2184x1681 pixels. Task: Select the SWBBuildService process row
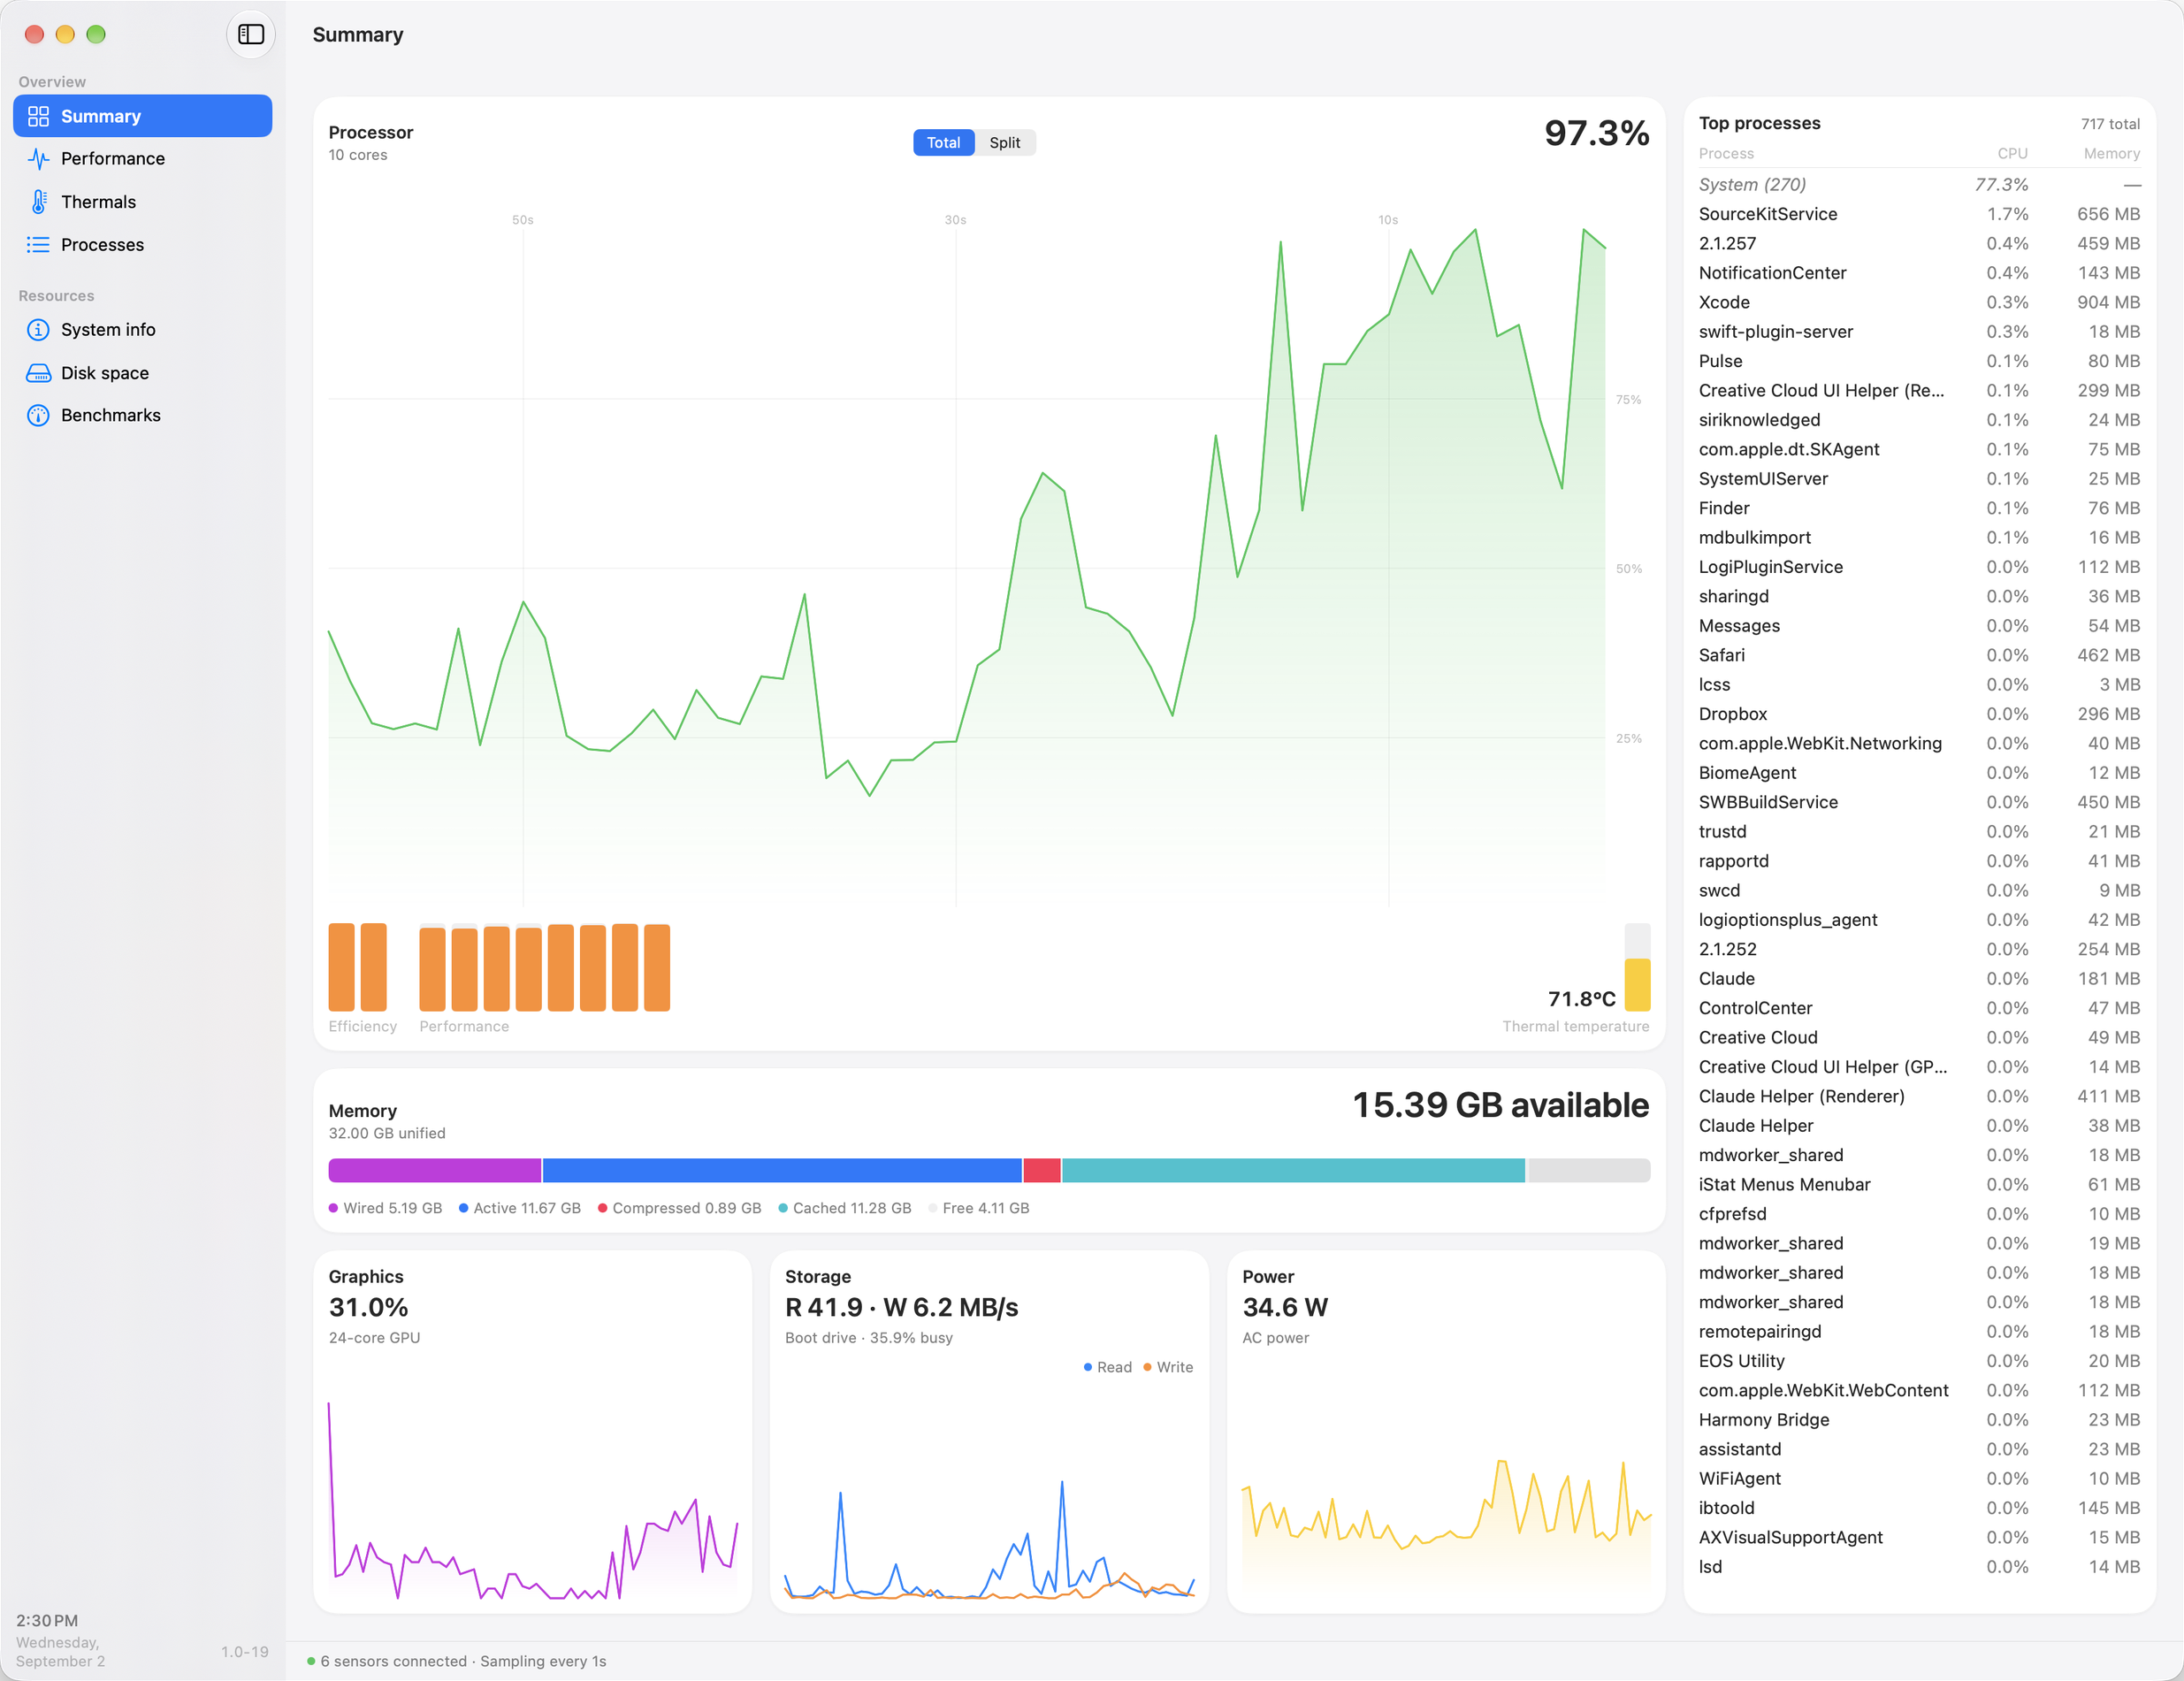(x=1919, y=802)
